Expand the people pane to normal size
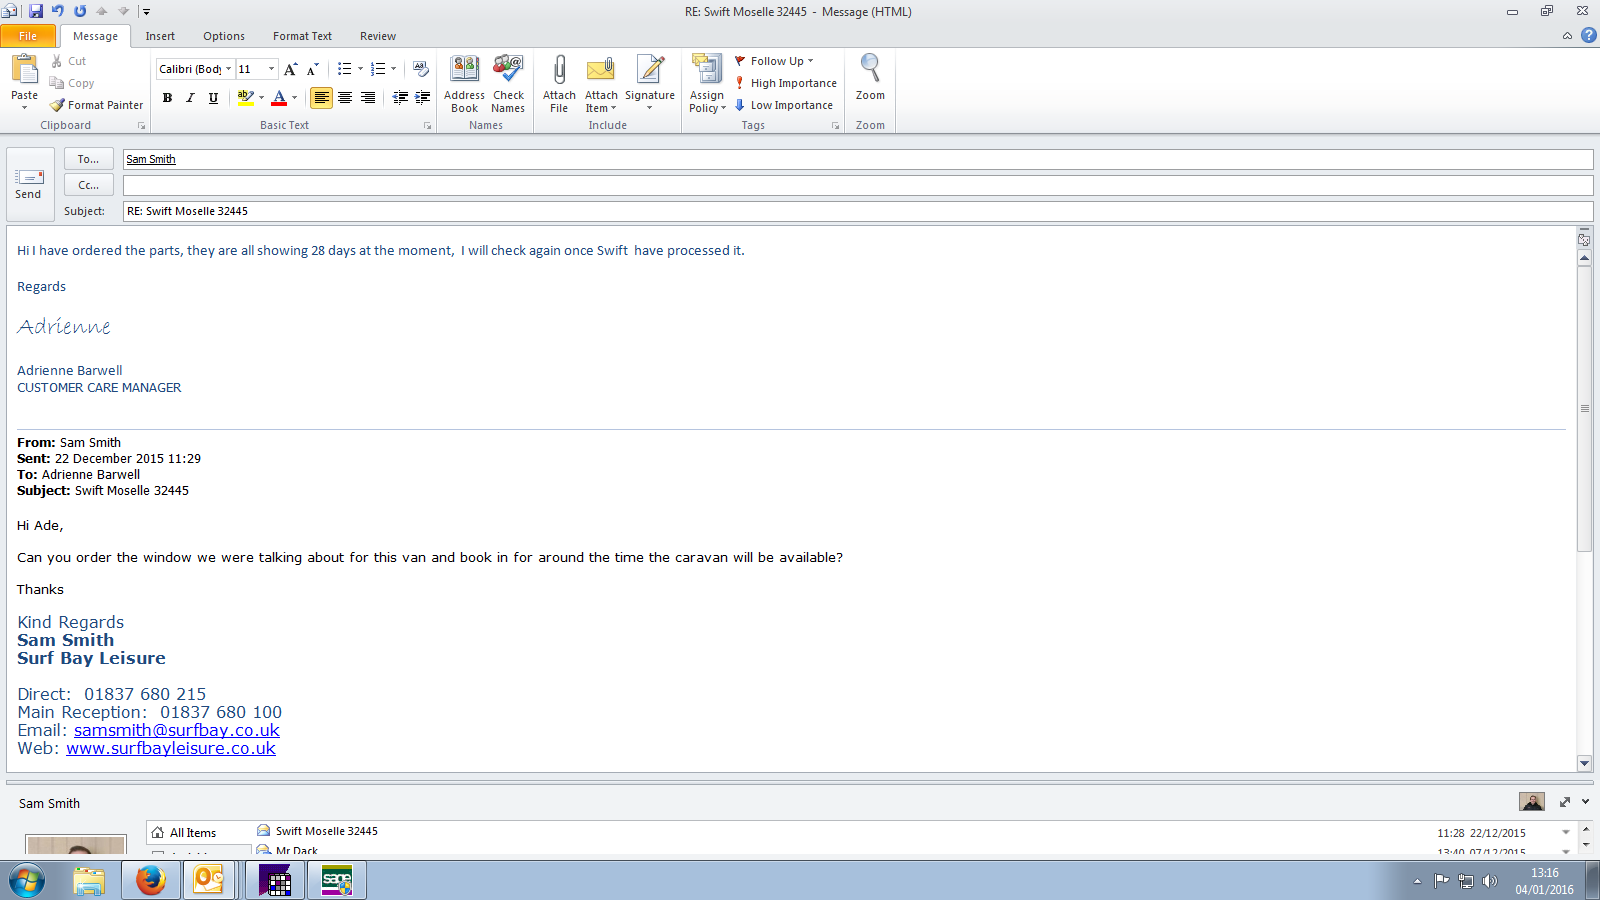 (x=1565, y=802)
